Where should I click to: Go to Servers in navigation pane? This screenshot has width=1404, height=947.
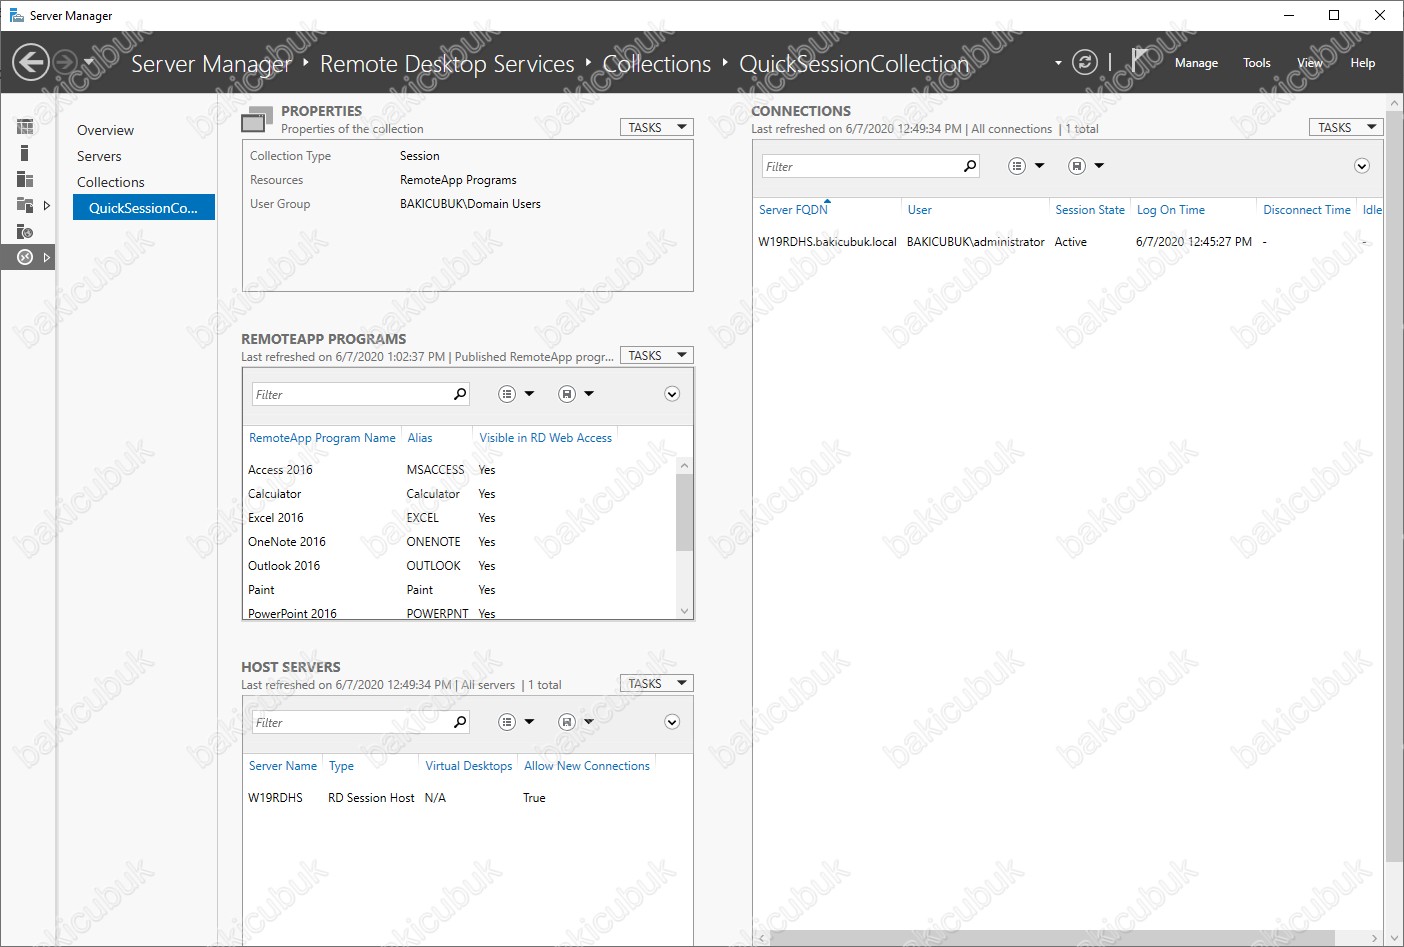tap(99, 156)
